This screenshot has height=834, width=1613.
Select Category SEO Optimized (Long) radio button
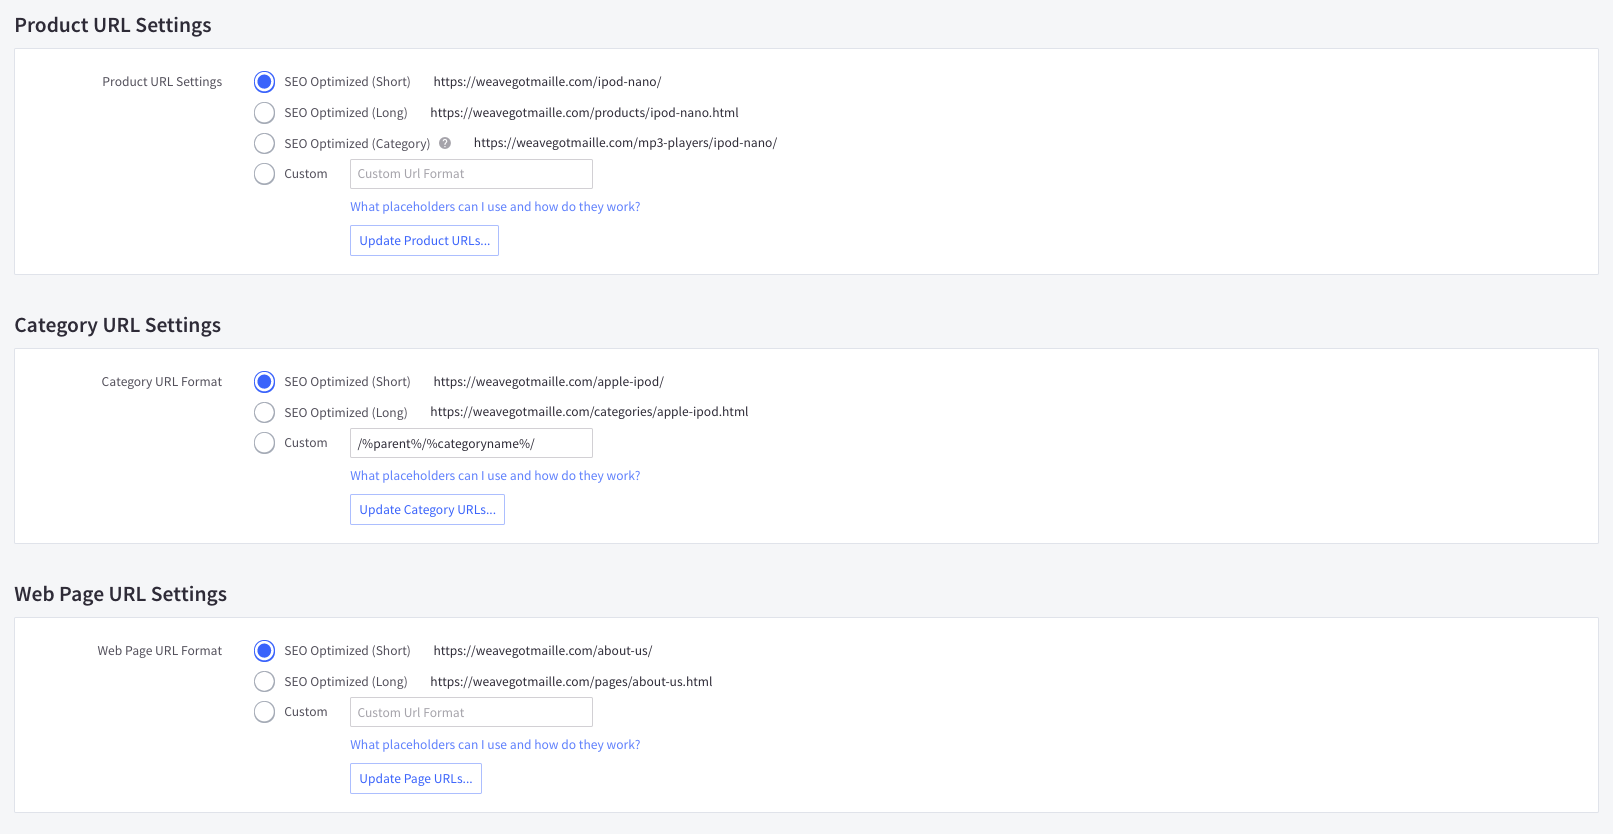(x=264, y=412)
